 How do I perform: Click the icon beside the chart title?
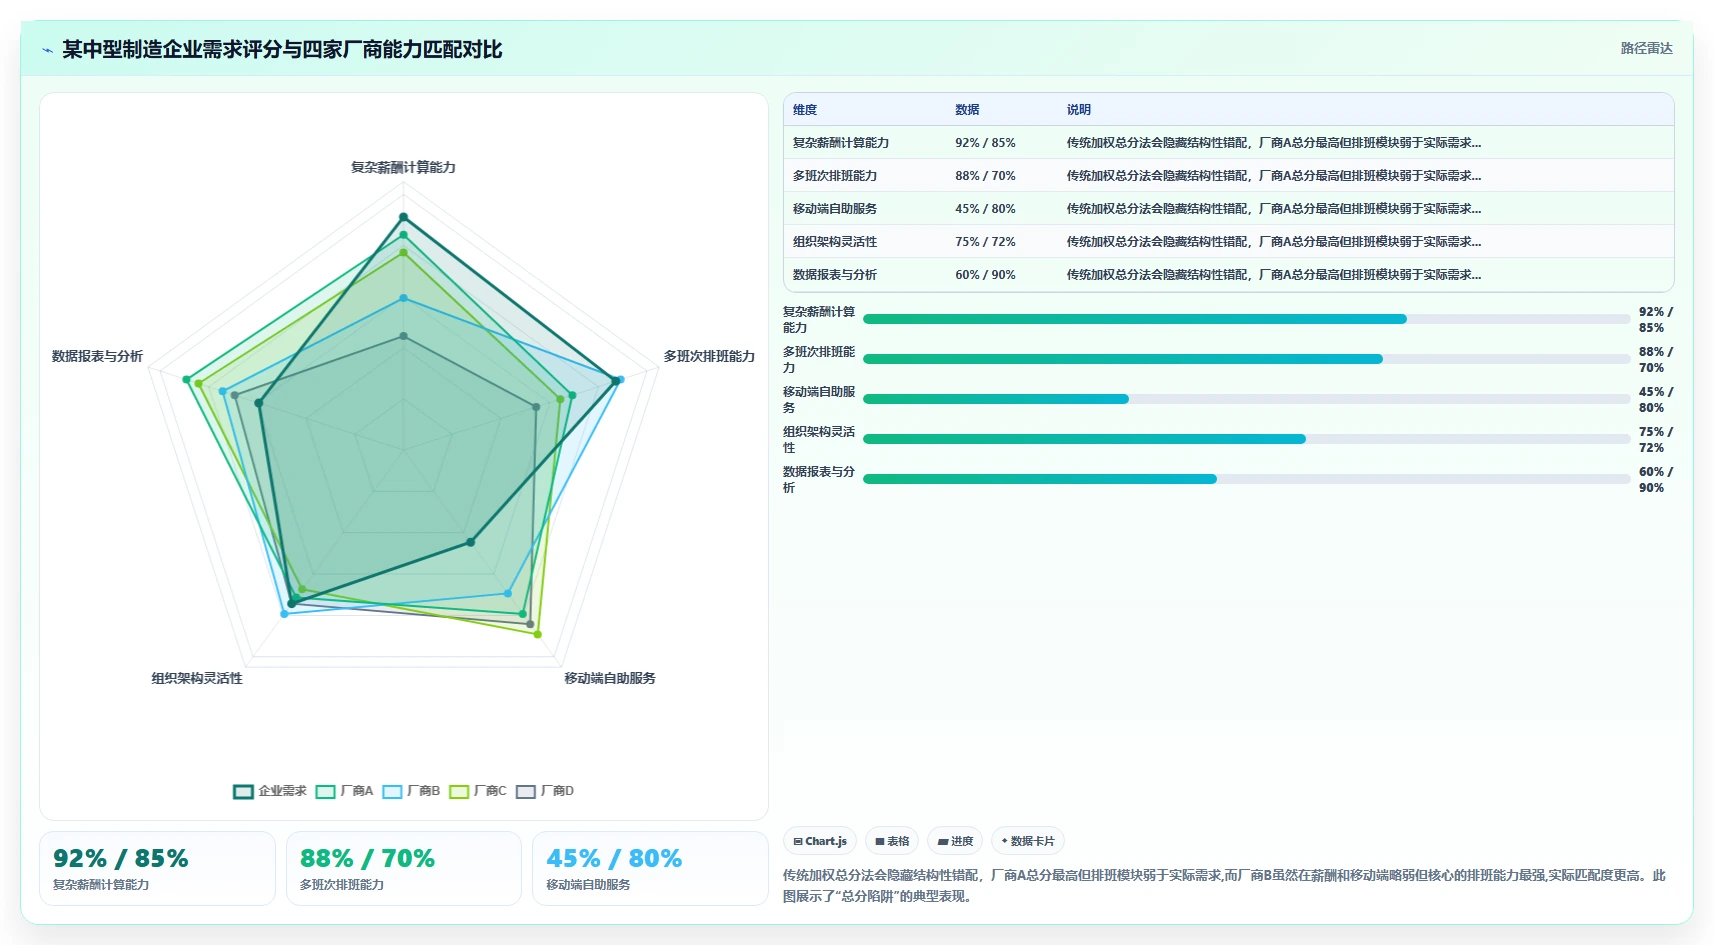click(47, 50)
